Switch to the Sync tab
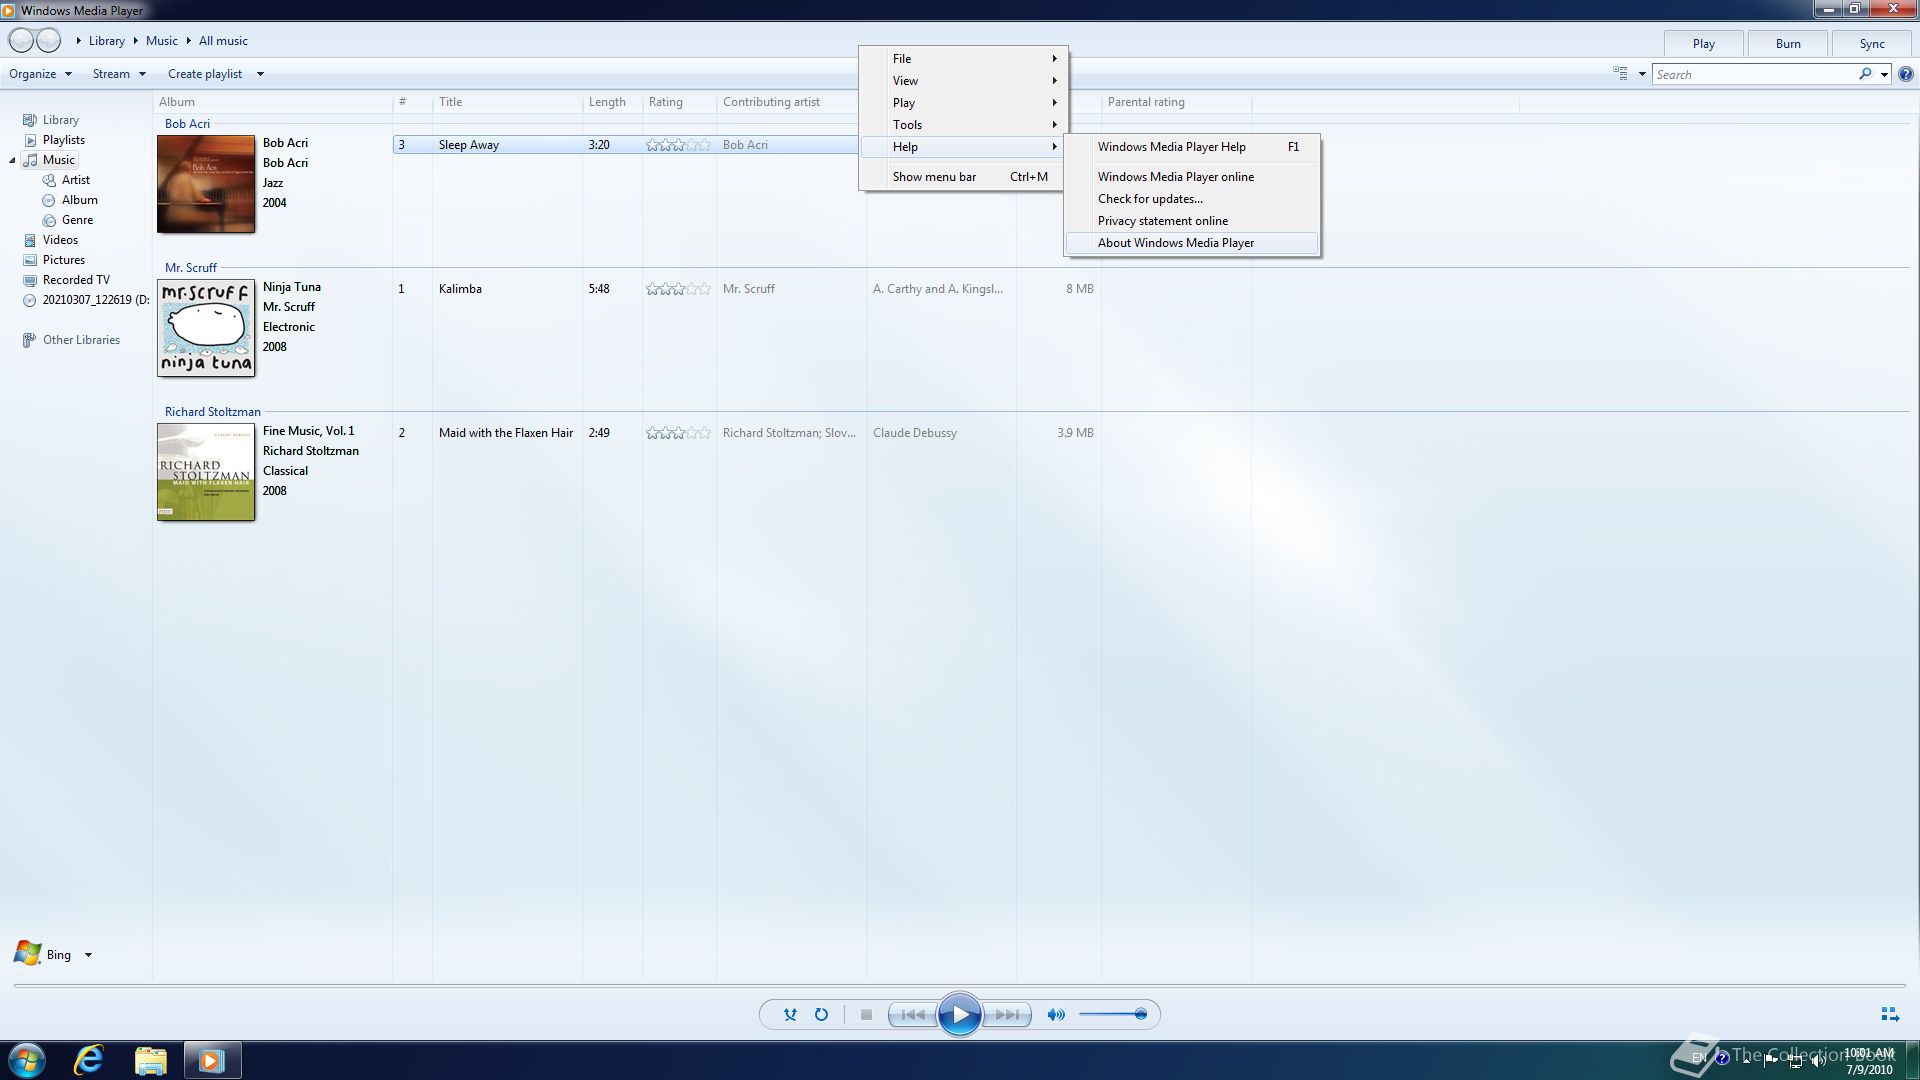The width and height of the screenshot is (1920, 1080). click(x=1872, y=44)
